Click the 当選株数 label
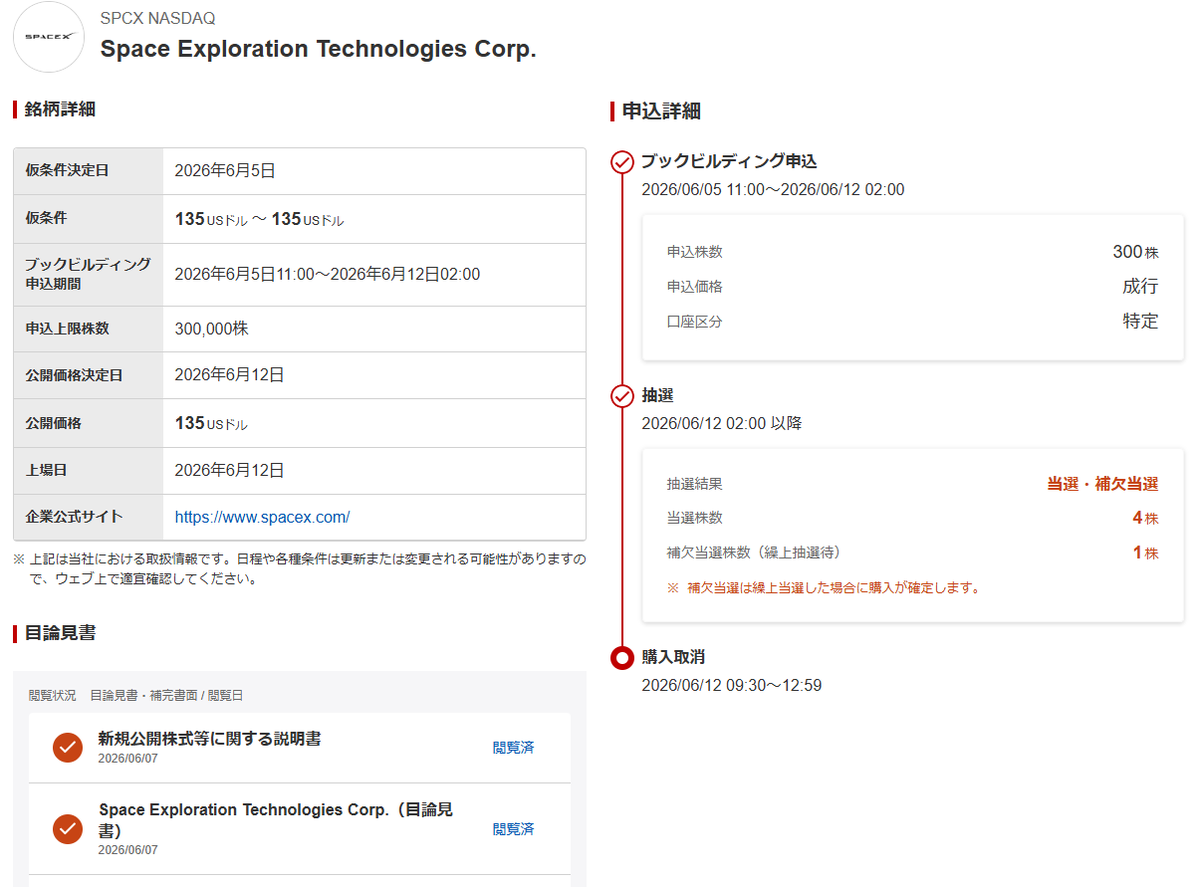The height and width of the screenshot is (887, 1200). click(695, 518)
